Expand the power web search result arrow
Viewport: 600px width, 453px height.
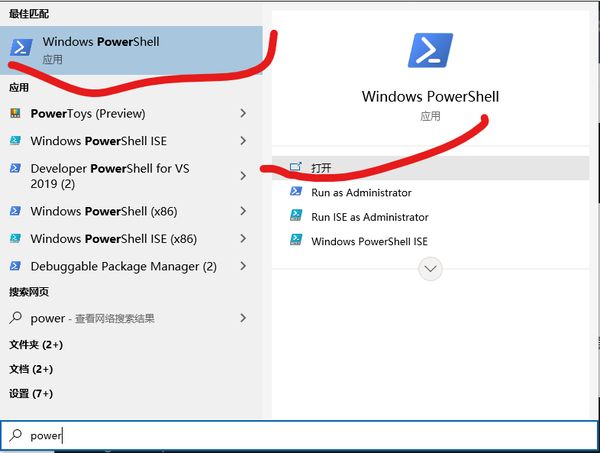pos(243,318)
